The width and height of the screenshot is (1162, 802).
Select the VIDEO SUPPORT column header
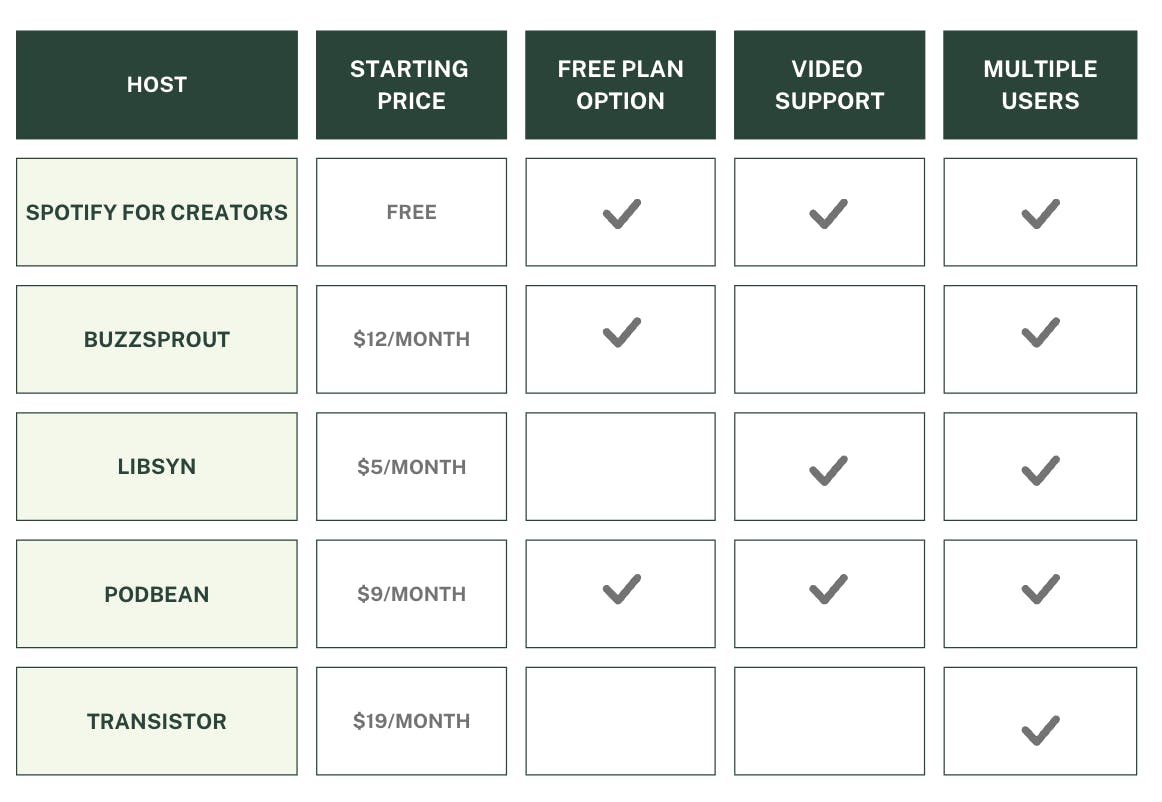coord(829,85)
